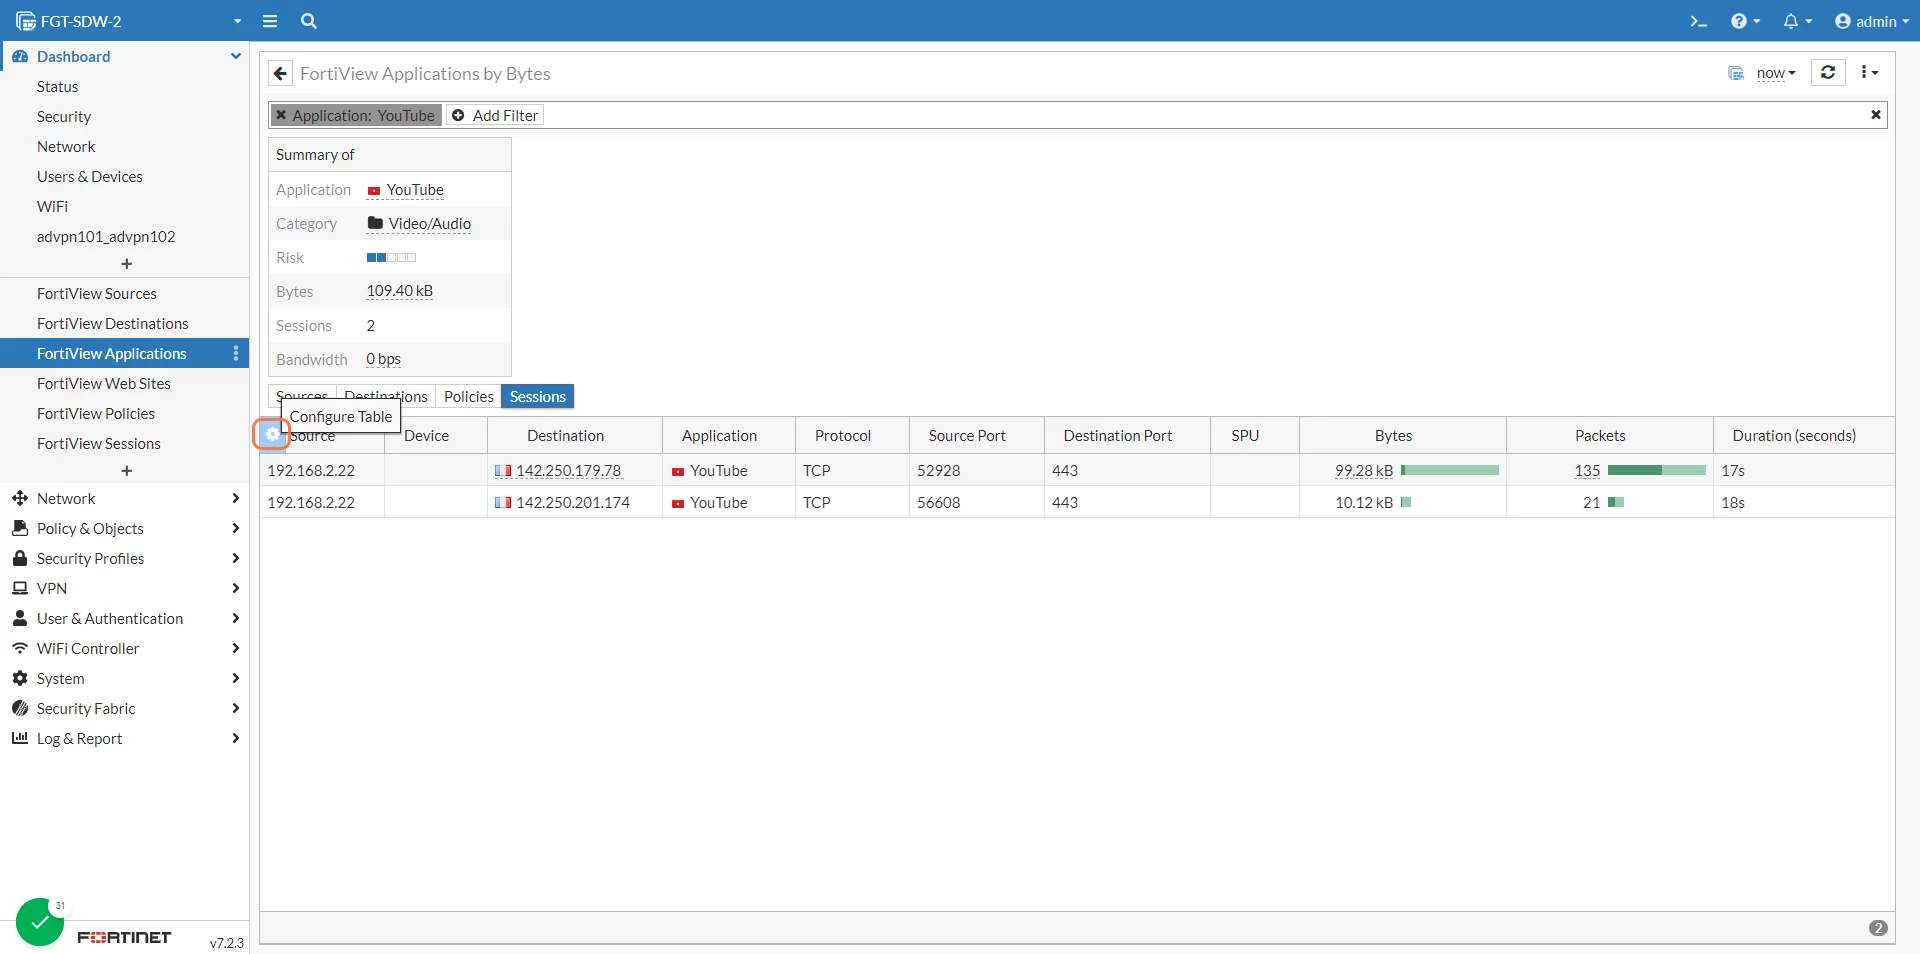Click the flag beside 142.250.179.78
Viewport: 1920px width, 954px height.
(503, 471)
